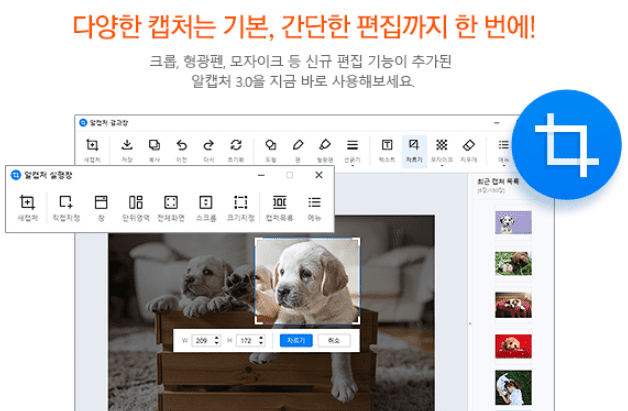The width and height of the screenshot is (628, 411).
Task: Grab the crop selection bottom-right corner handle
Action: coord(358,322)
